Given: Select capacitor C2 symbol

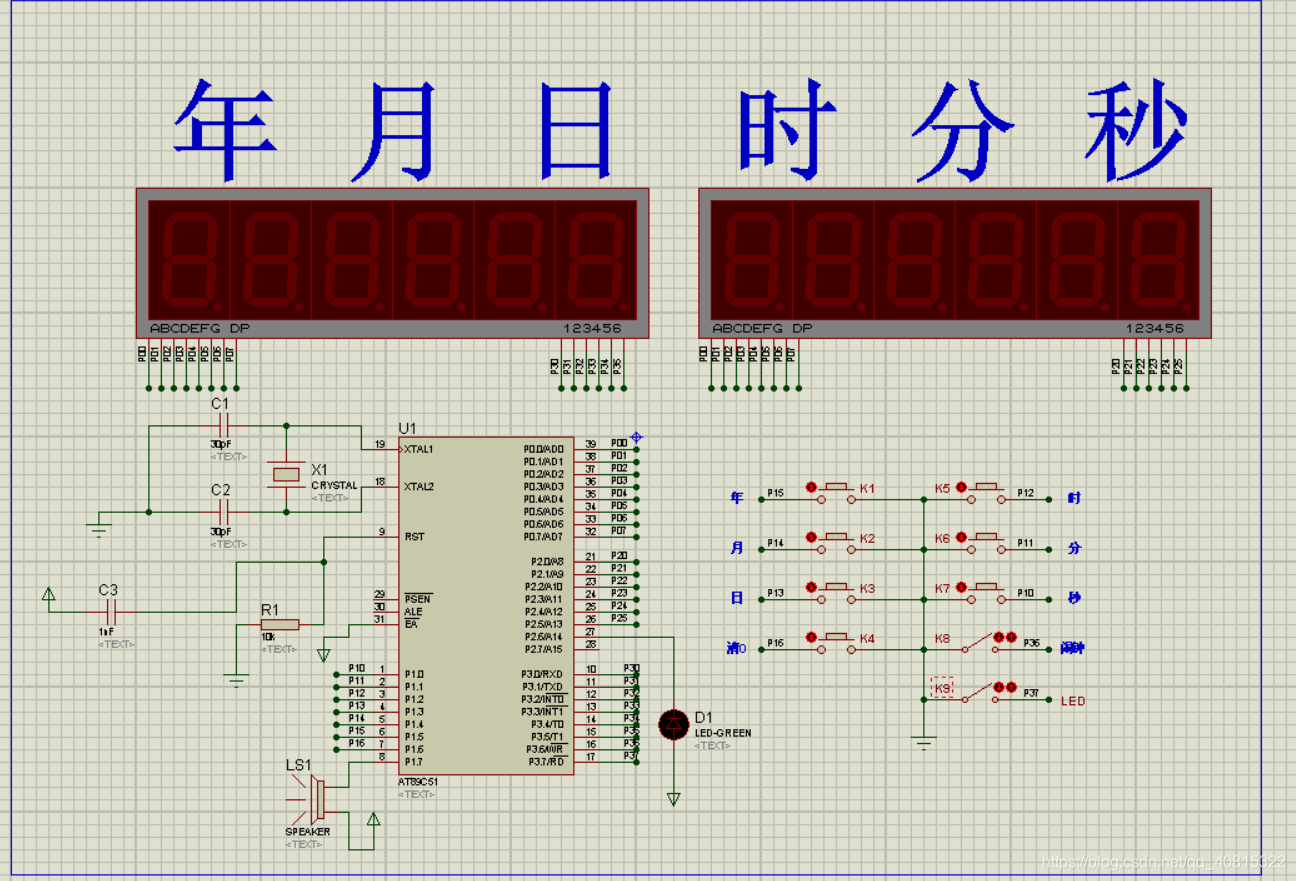Looking at the screenshot, I should [221, 512].
